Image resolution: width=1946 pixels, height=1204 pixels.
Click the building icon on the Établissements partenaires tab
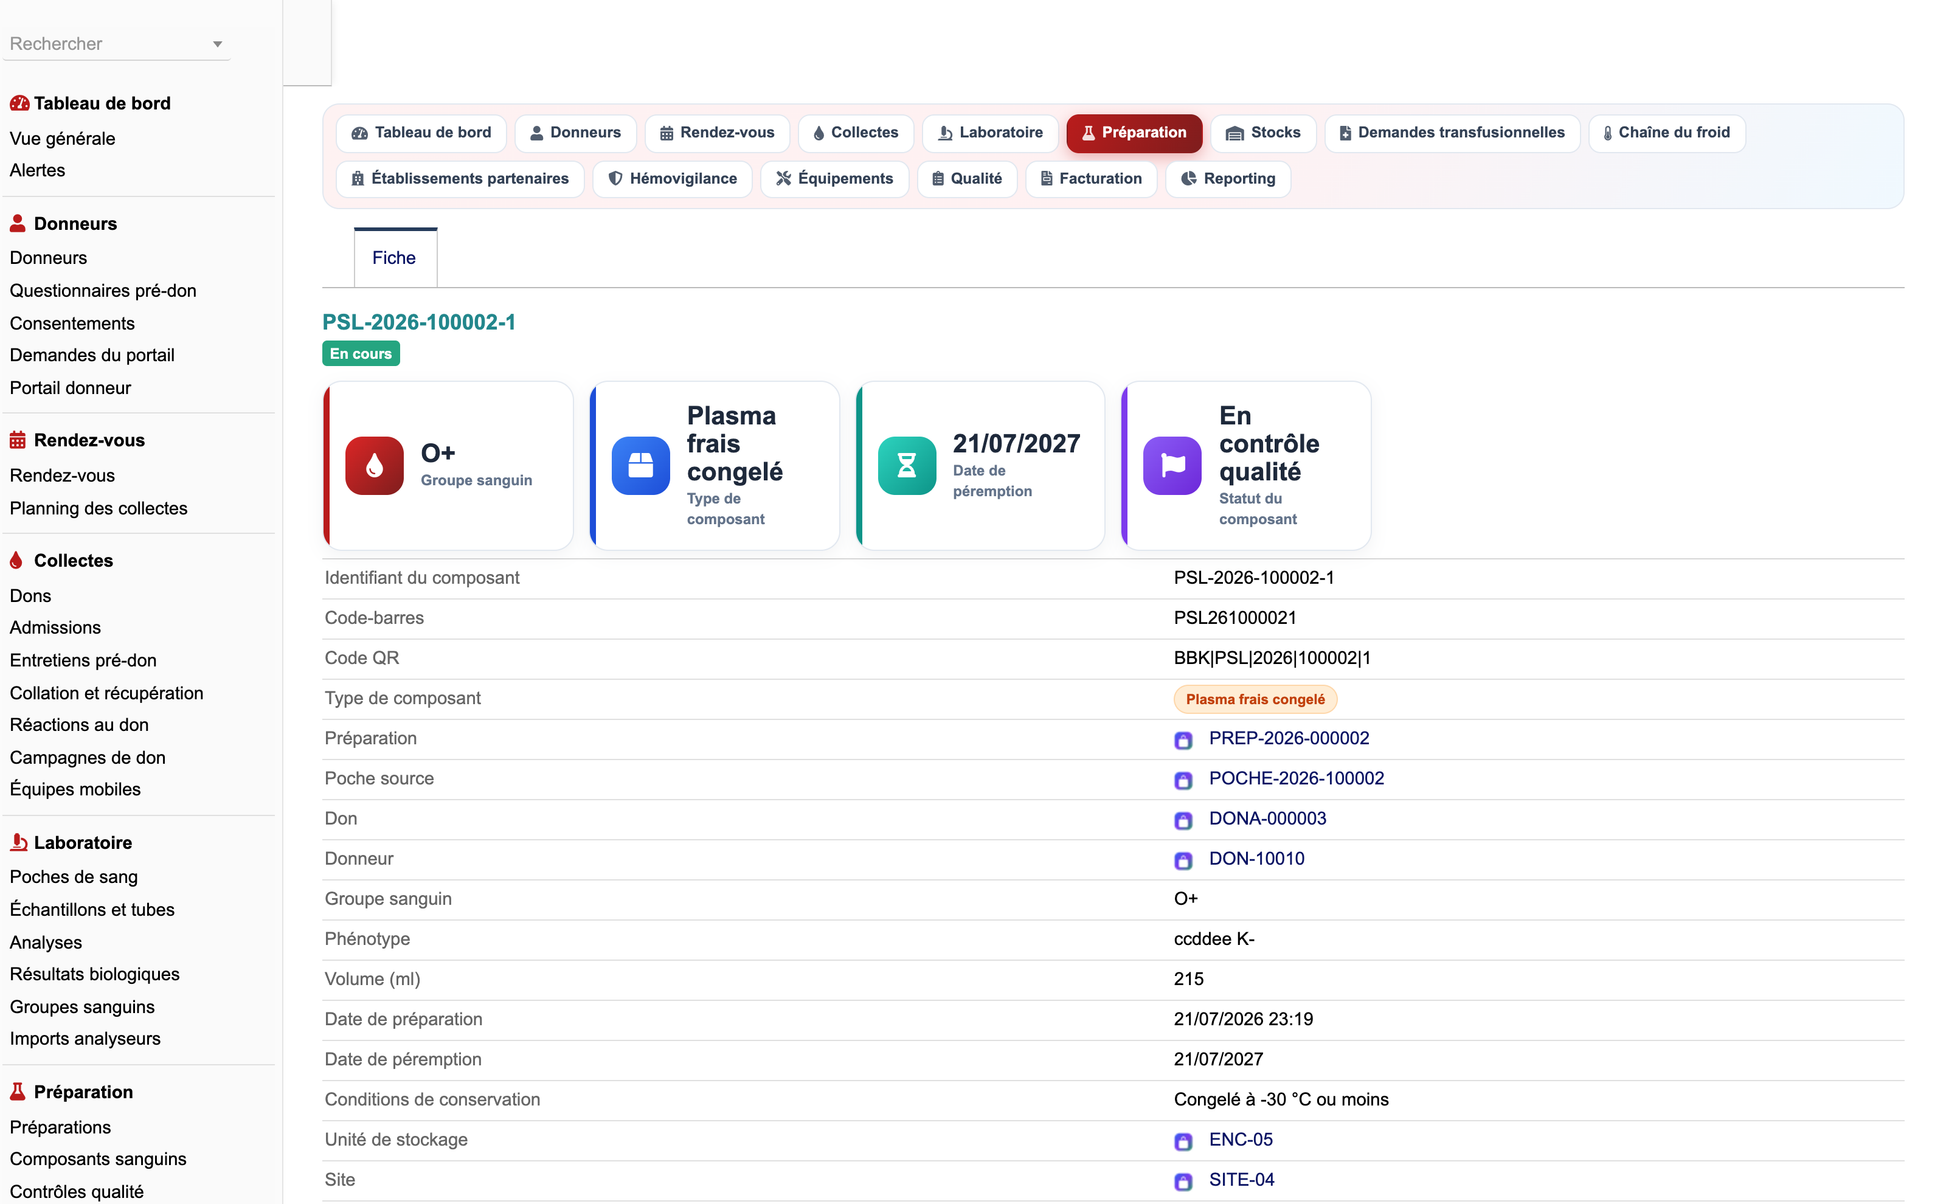pos(358,178)
